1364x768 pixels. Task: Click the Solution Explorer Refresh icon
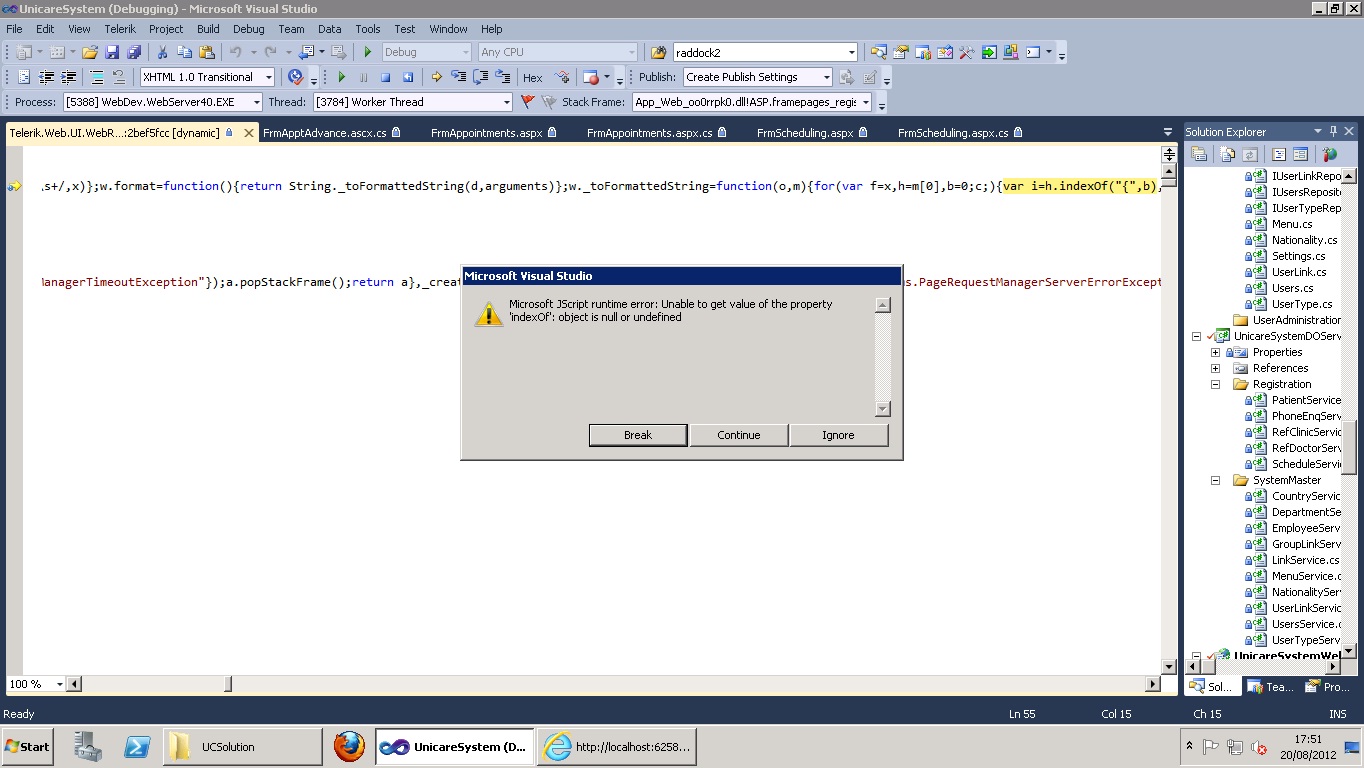pos(1249,154)
